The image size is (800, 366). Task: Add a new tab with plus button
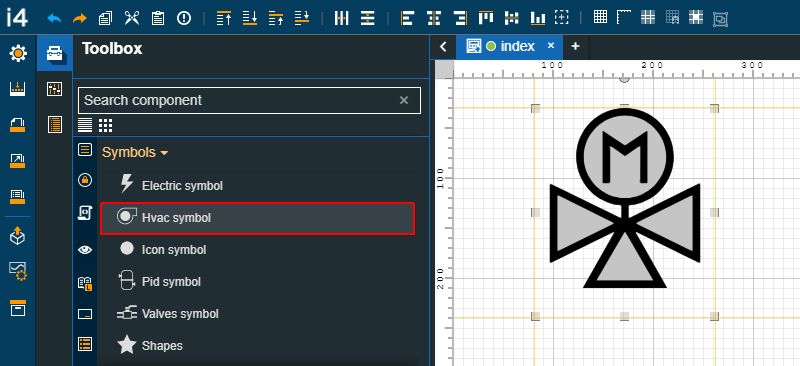[x=575, y=46]
